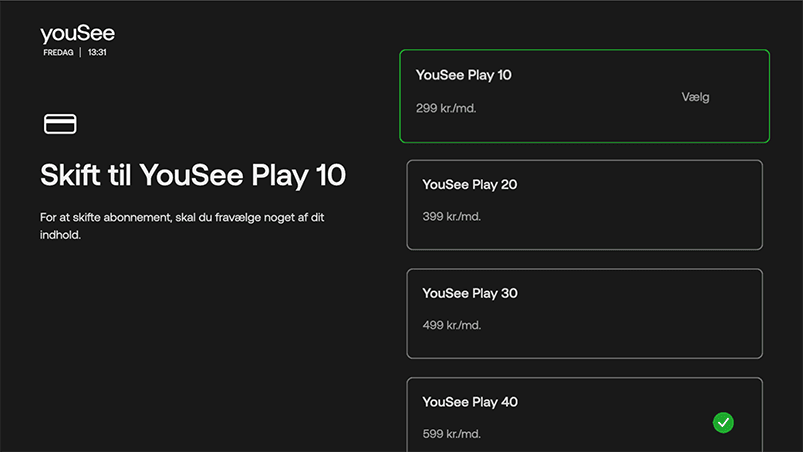Click the 599 kr./md. price
803x452 pixels.
coord(451,434)
